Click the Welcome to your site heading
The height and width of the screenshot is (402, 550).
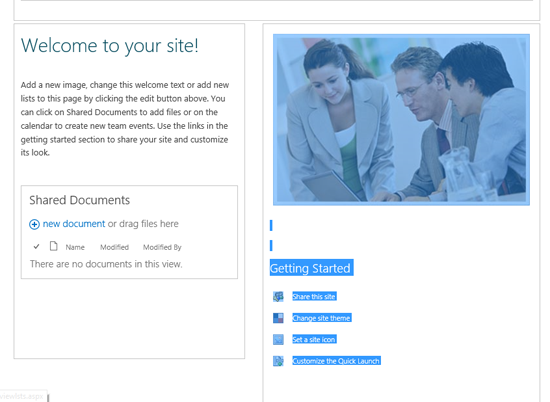coord(110,46)
